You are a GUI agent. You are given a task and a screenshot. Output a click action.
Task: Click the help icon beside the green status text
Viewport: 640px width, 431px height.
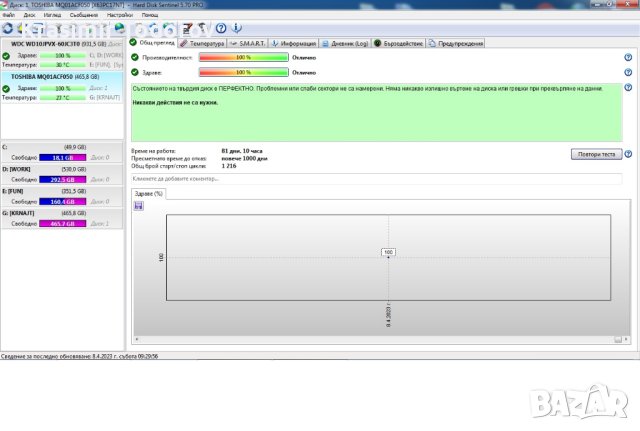tap(628, 88)
